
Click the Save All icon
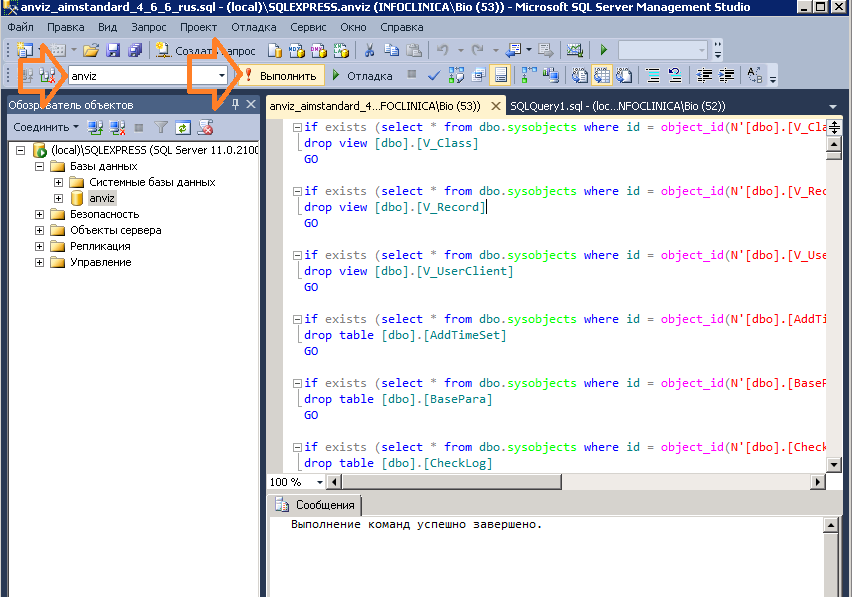(135, 51)
